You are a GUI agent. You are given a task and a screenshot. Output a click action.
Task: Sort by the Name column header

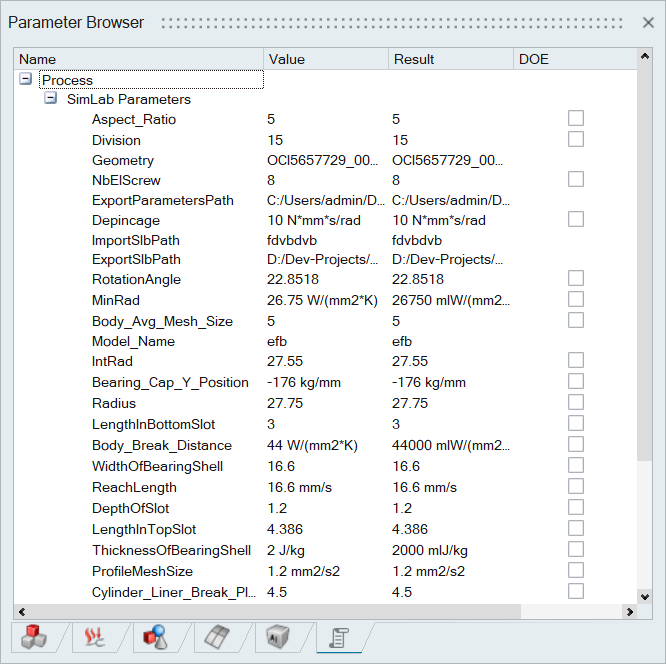(139, 59)
